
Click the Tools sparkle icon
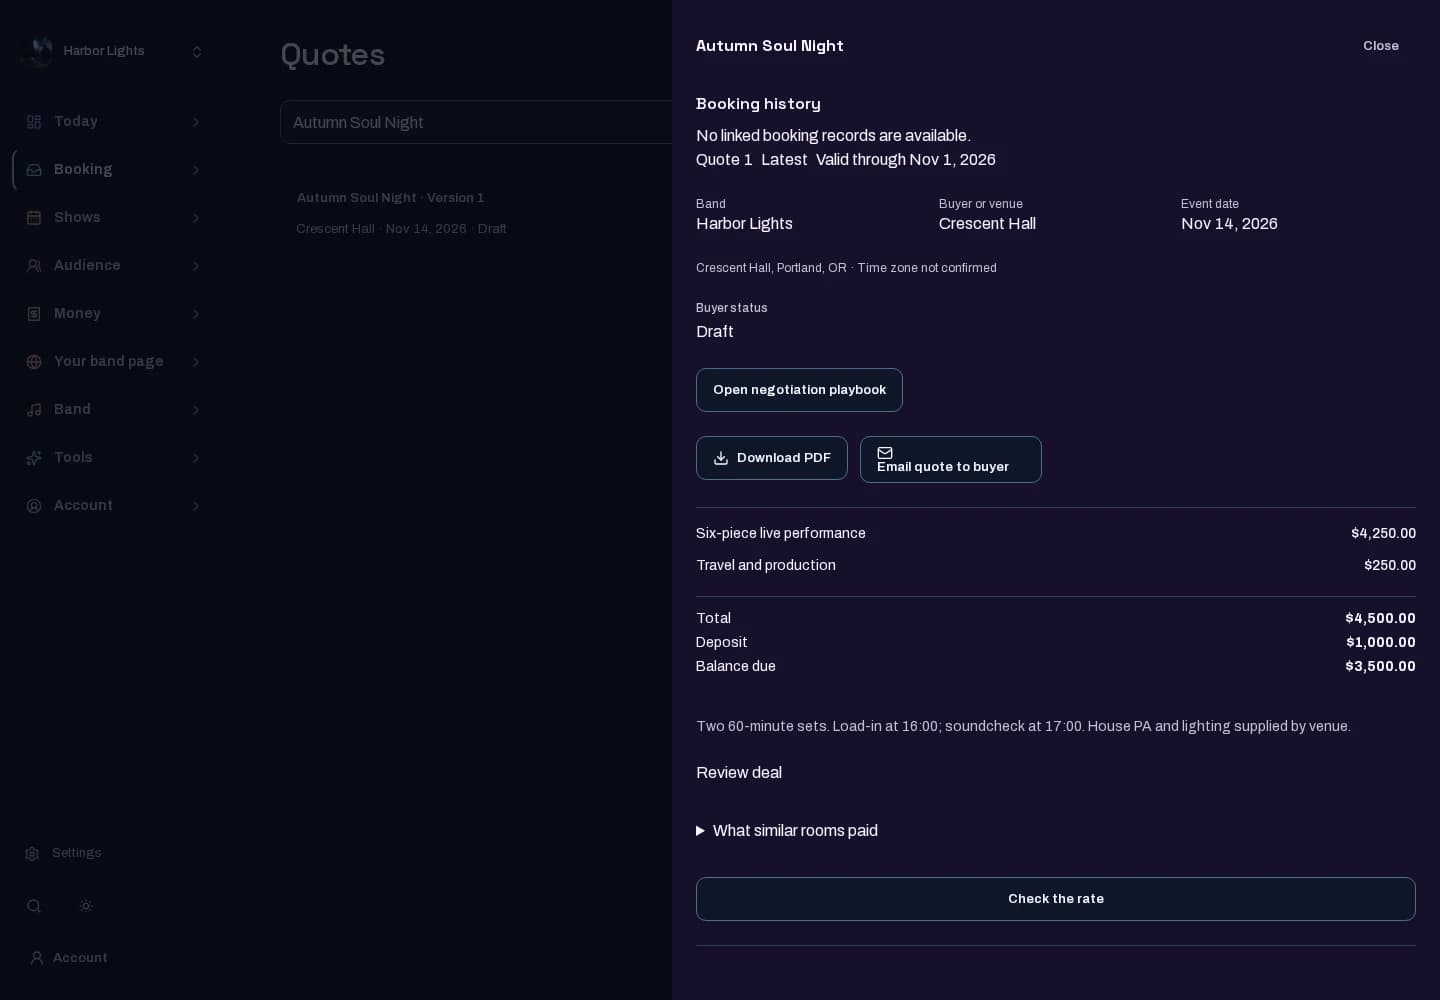[x=34, y=458]
